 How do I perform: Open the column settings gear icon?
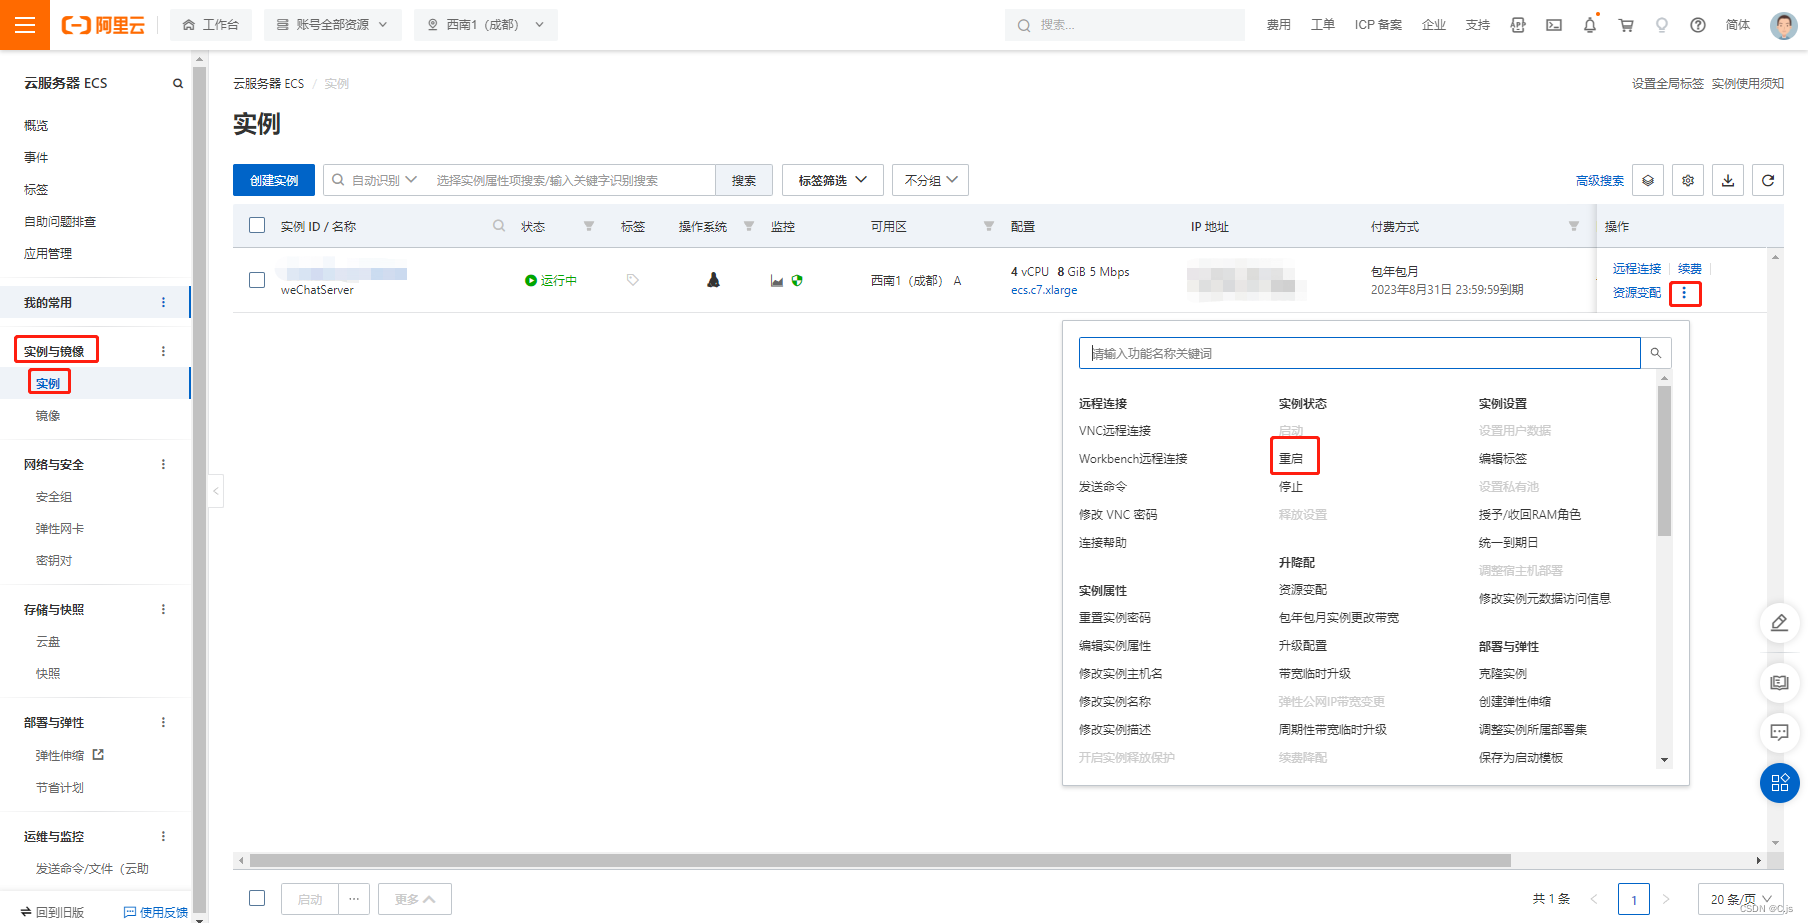[x=1687, y=180]
